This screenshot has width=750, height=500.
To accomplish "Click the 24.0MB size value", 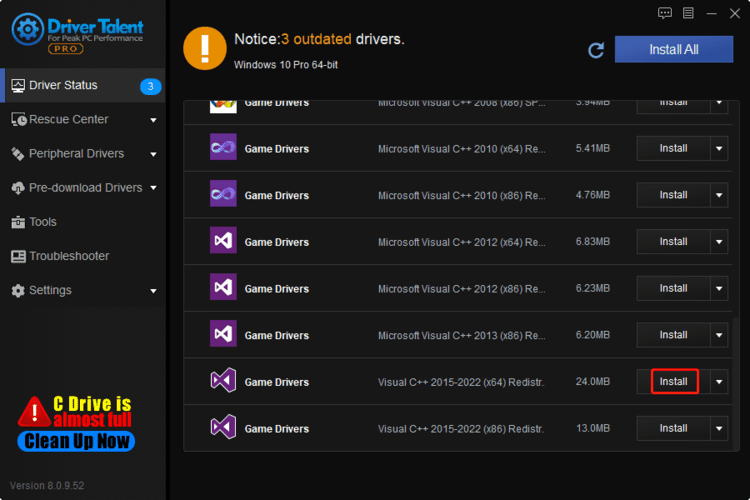I will [x=593, y=381].
